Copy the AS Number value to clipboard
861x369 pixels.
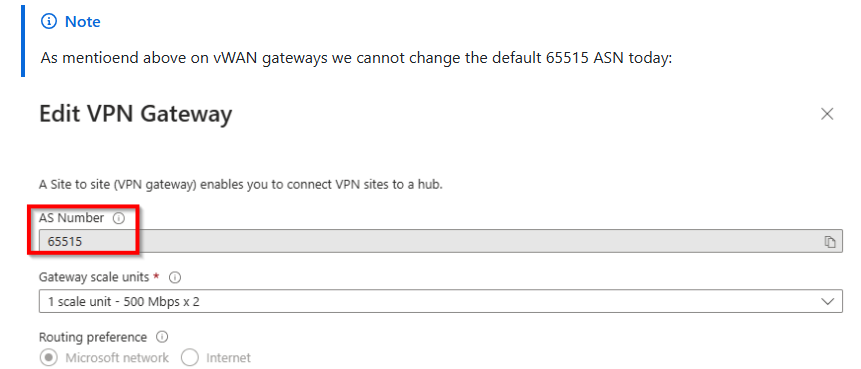830,242
